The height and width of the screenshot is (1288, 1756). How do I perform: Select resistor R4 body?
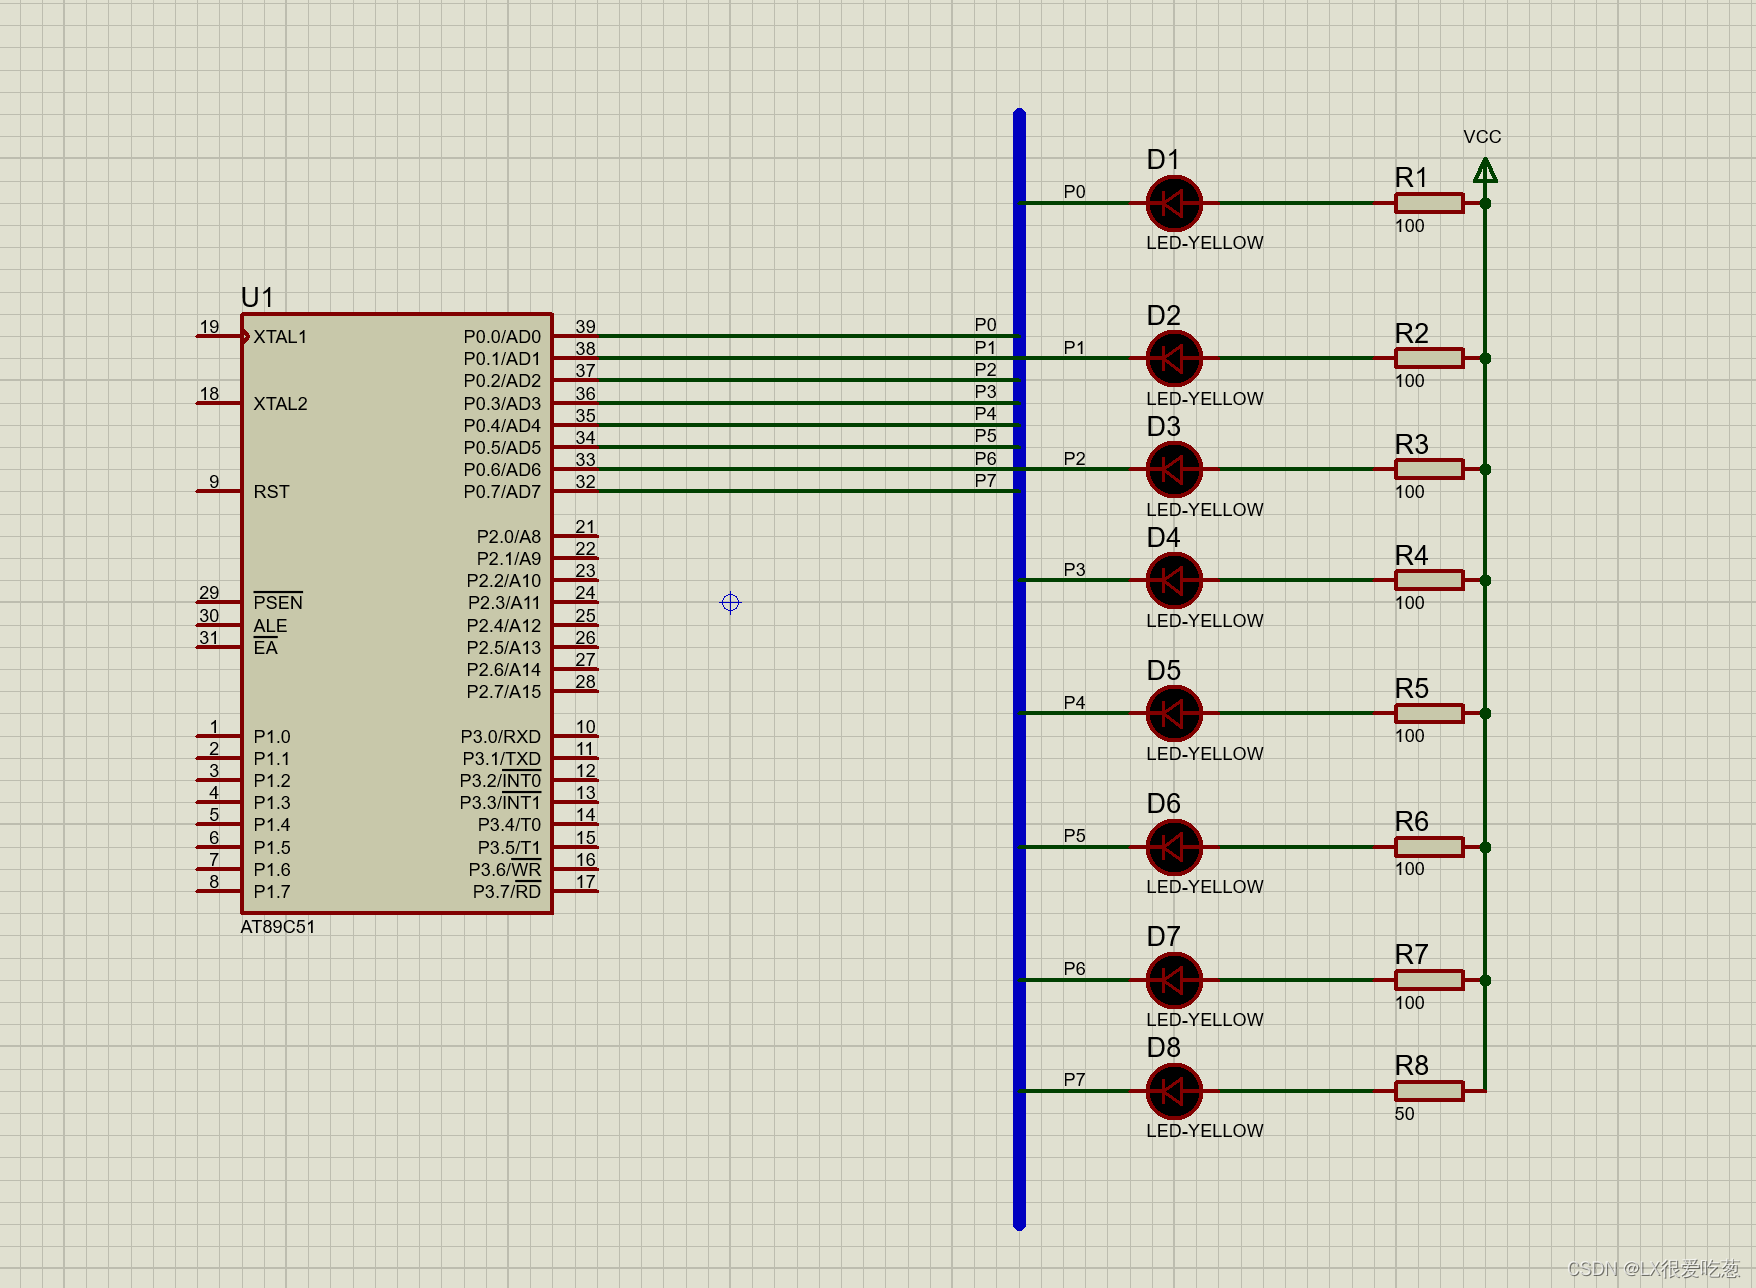(1429, 580)
